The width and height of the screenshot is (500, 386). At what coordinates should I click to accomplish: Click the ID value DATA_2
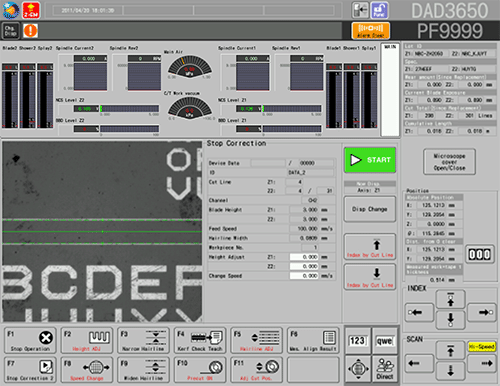(310, 172)
